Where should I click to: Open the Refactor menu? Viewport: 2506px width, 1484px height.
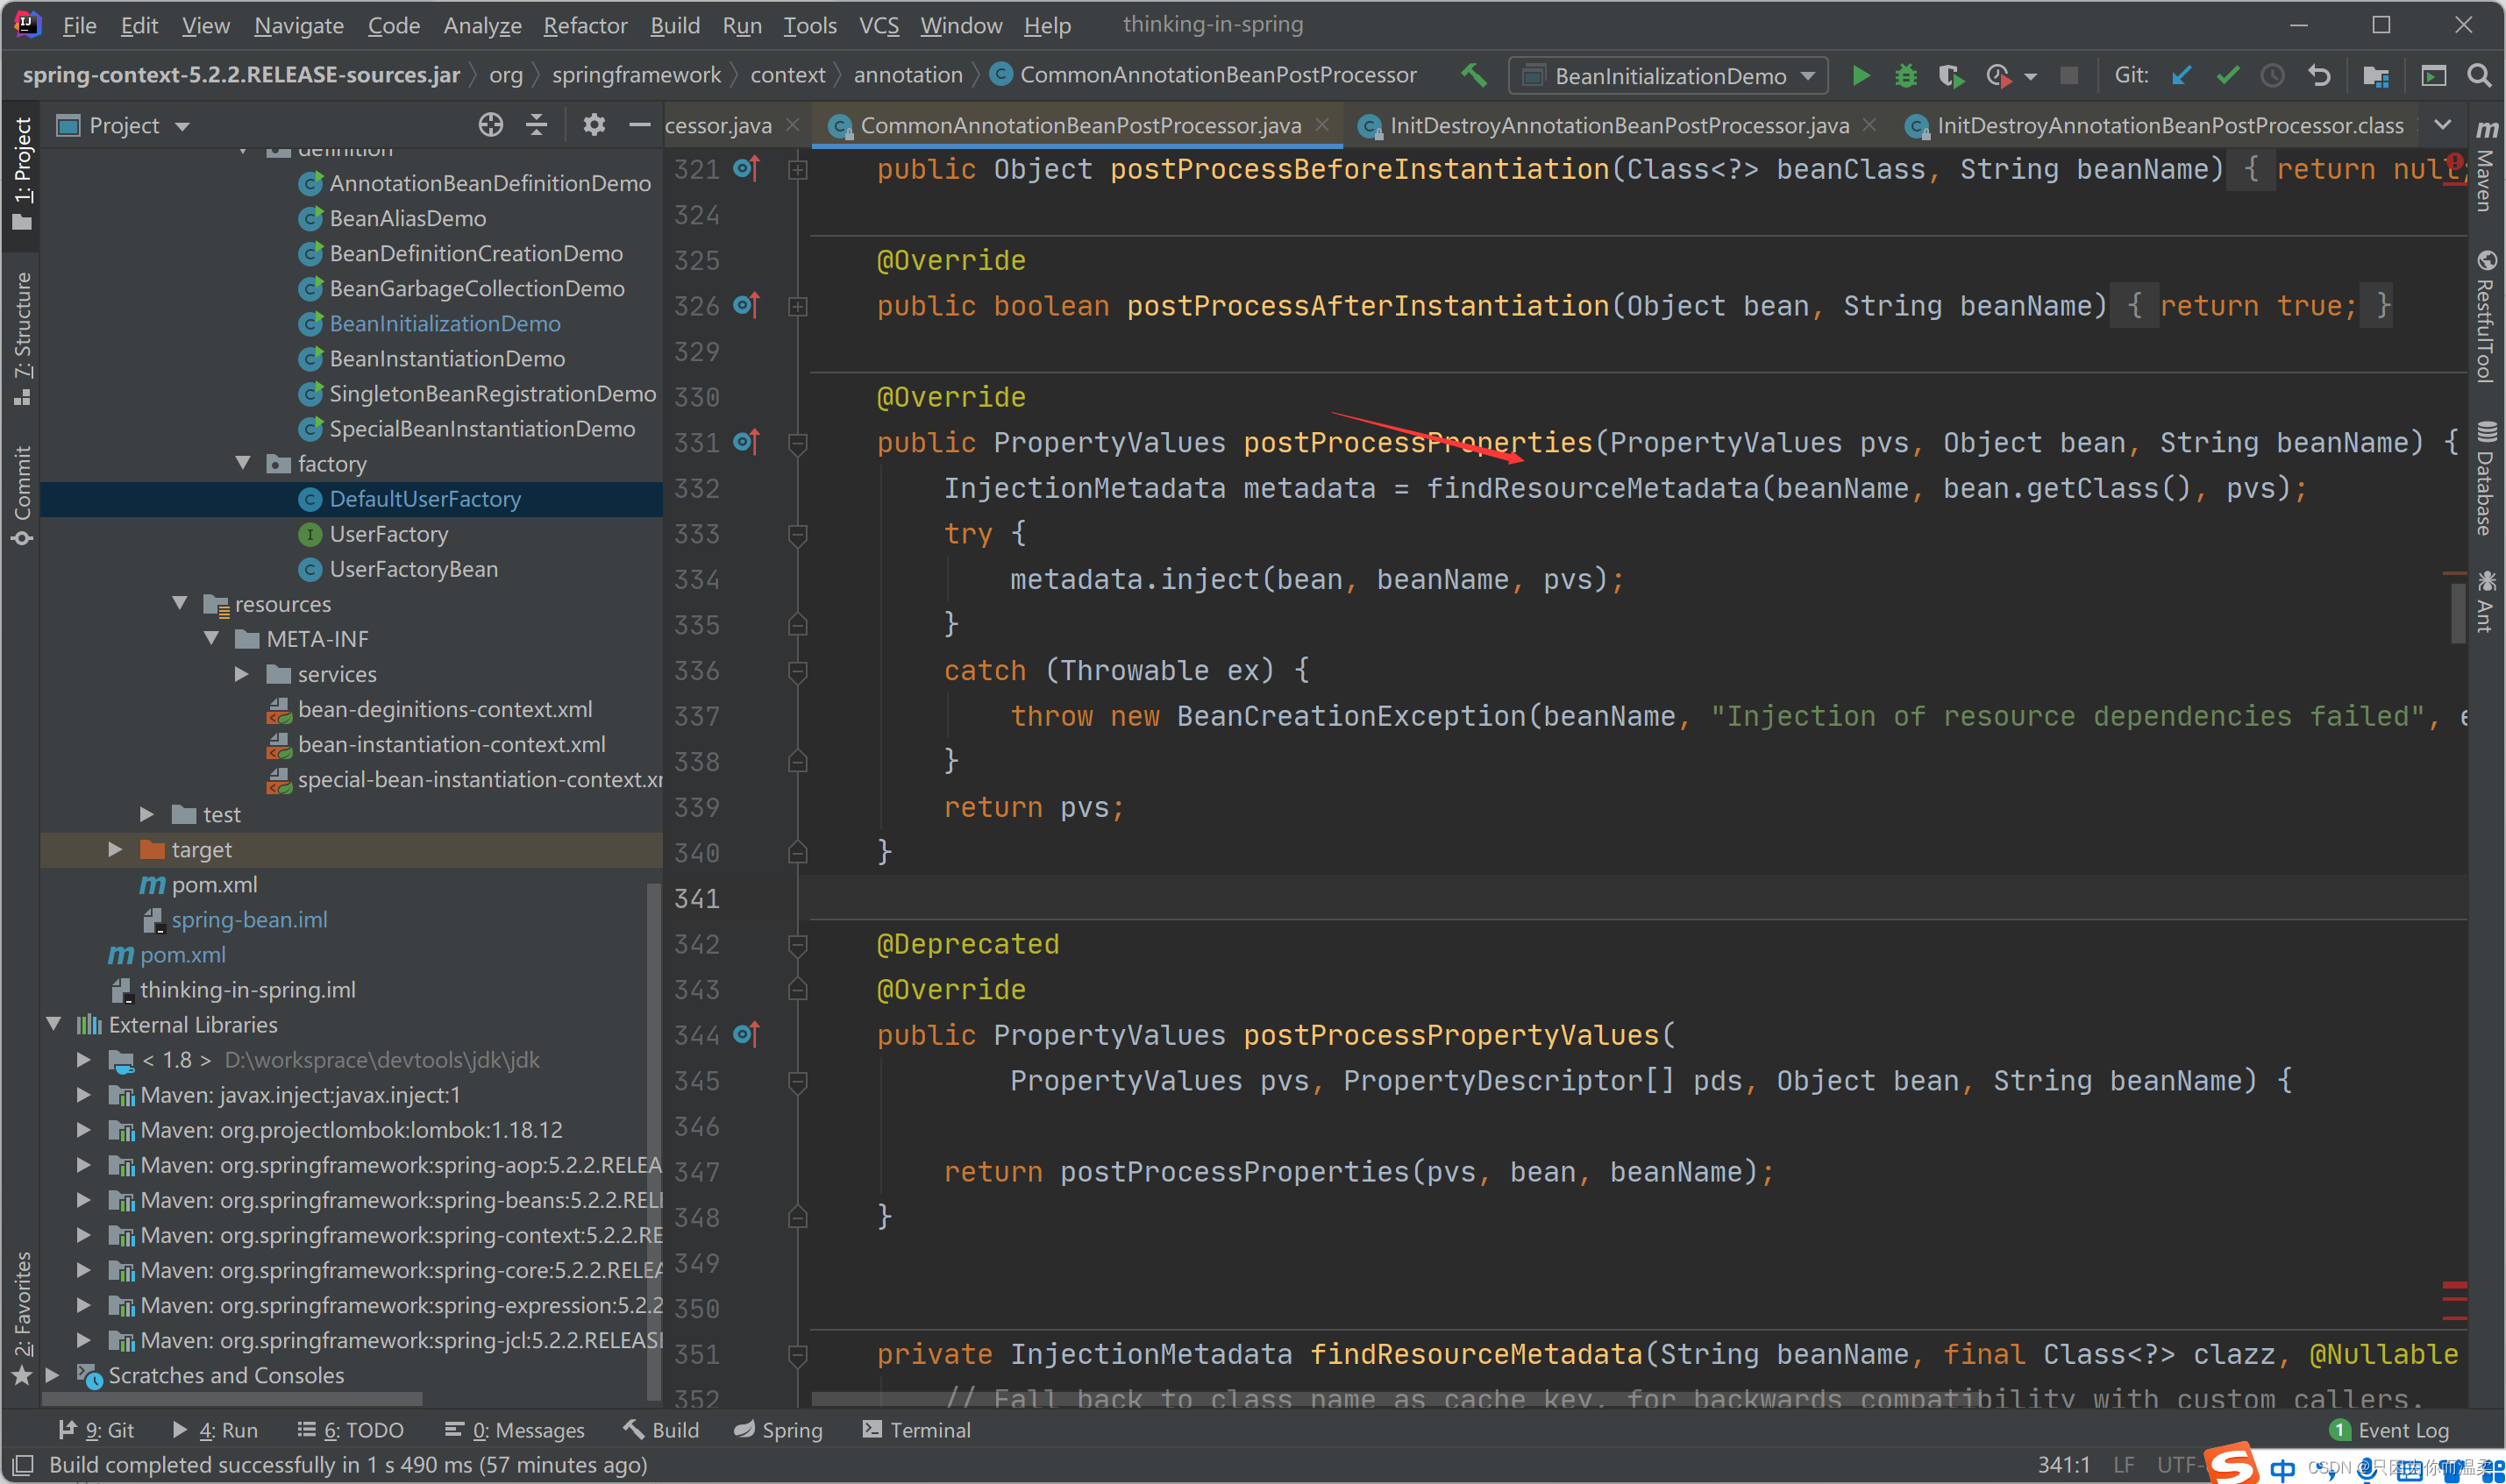point(585,25)
